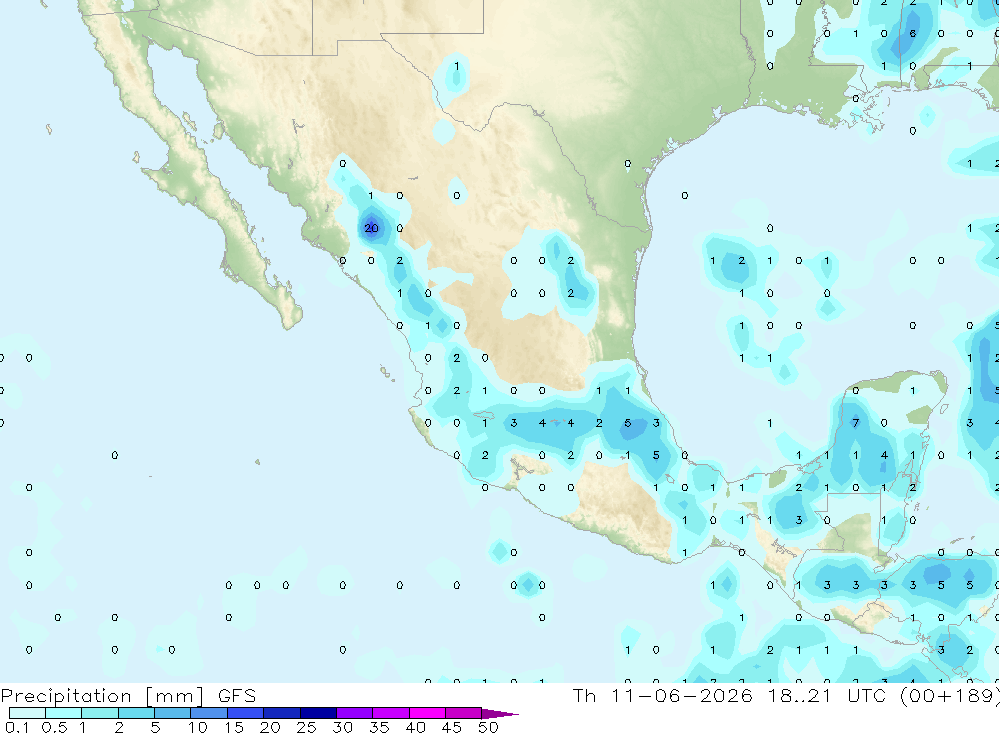Pick the legend swatch between 5 and 10
Image resolution: width=1000 pixels, height=733 pixels.
[172, 713]
